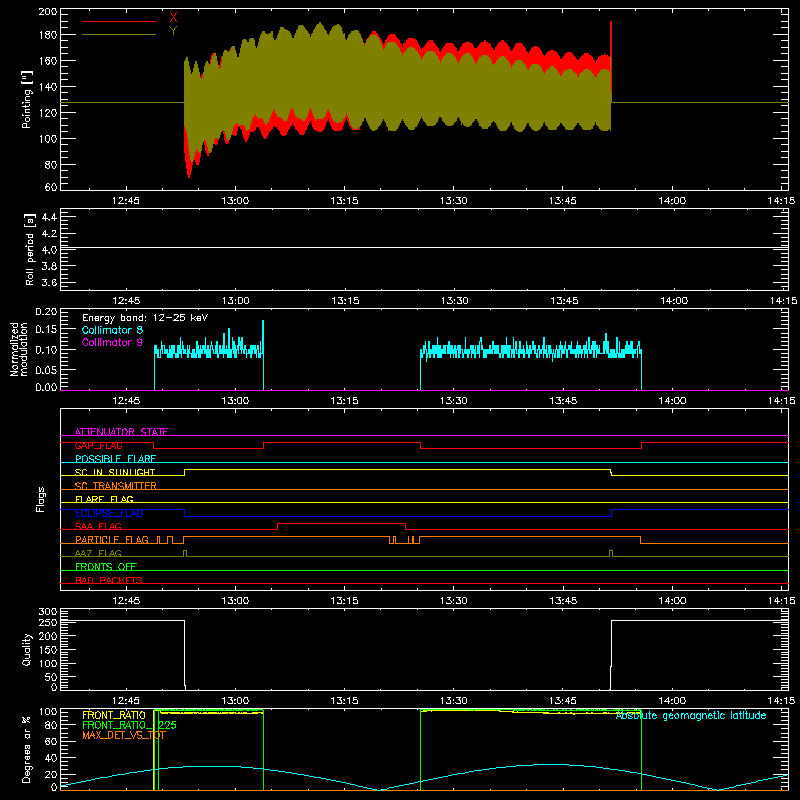The image size is (800, 800).
Task: Select the SC_IN_SUNLIGHT label
Action: tap(115, 472)
